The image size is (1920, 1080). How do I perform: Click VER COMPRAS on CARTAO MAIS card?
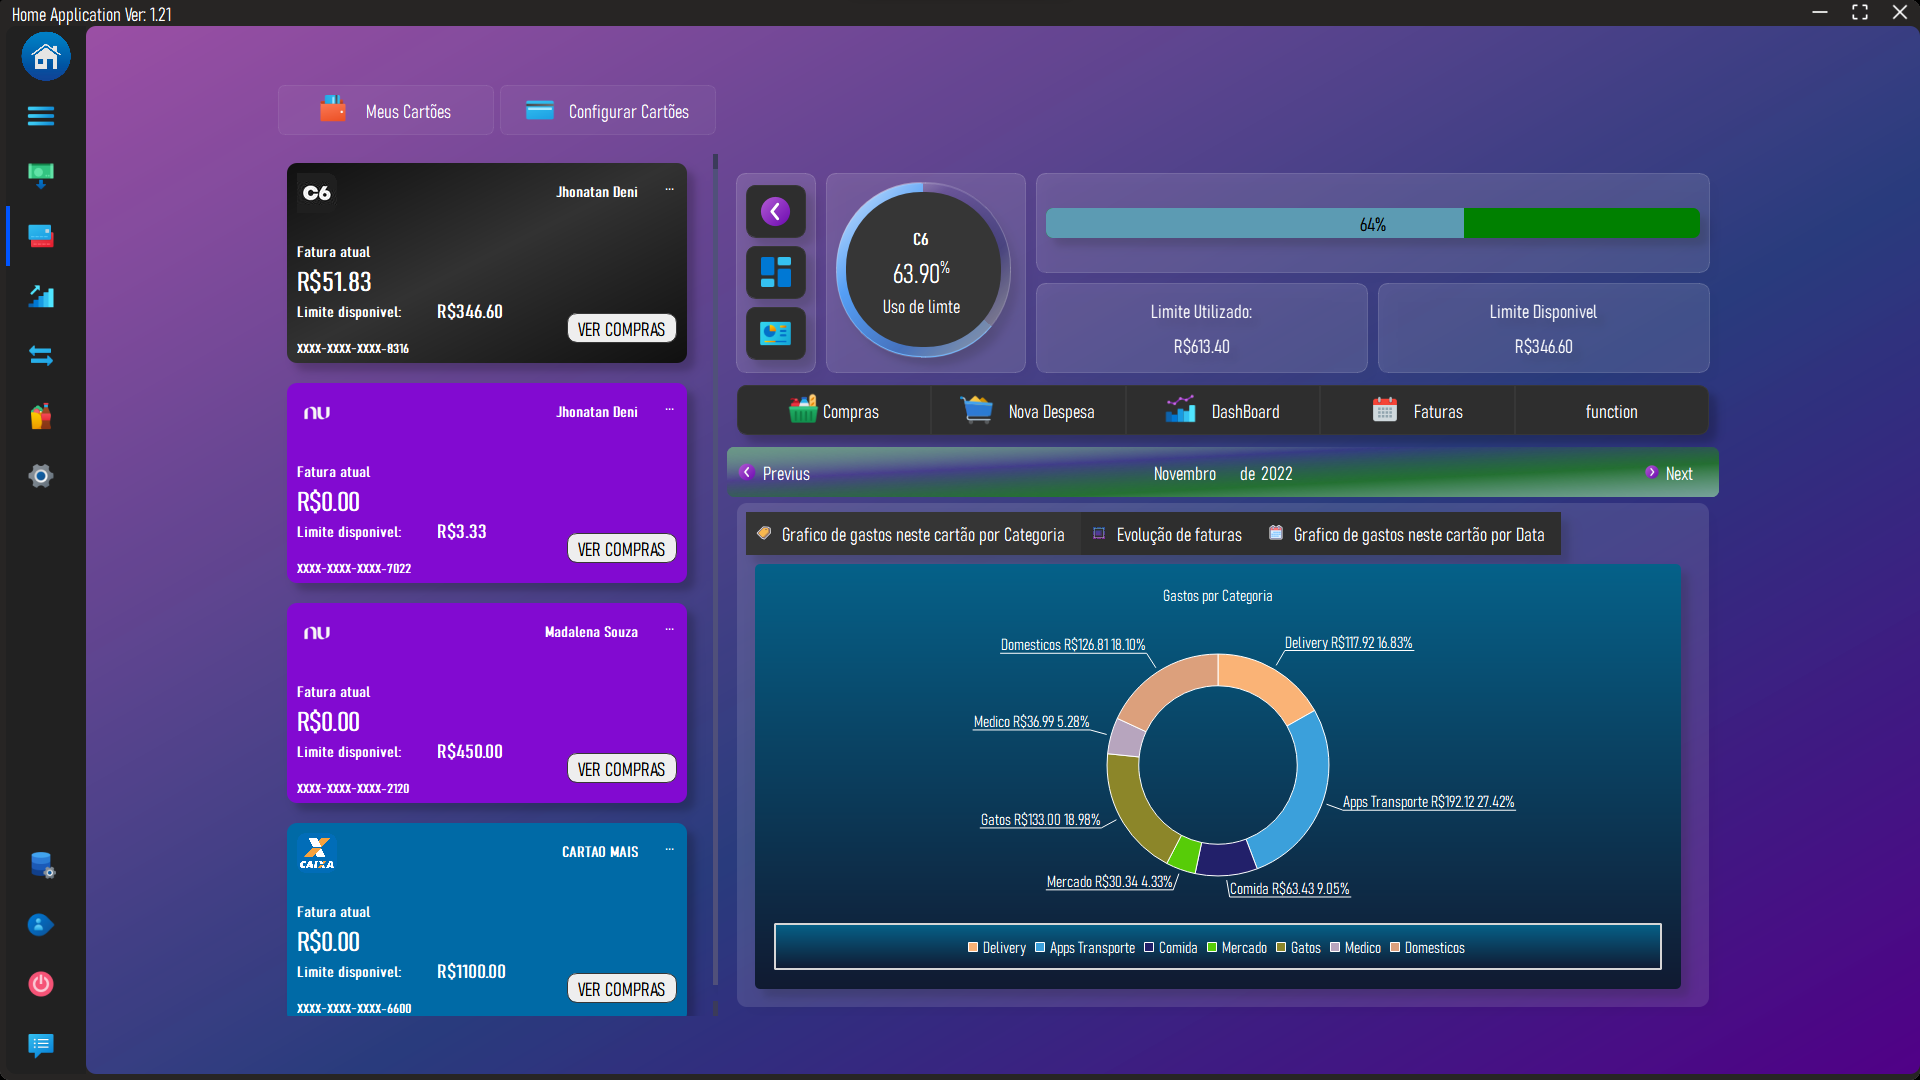[x=622, y=989]
